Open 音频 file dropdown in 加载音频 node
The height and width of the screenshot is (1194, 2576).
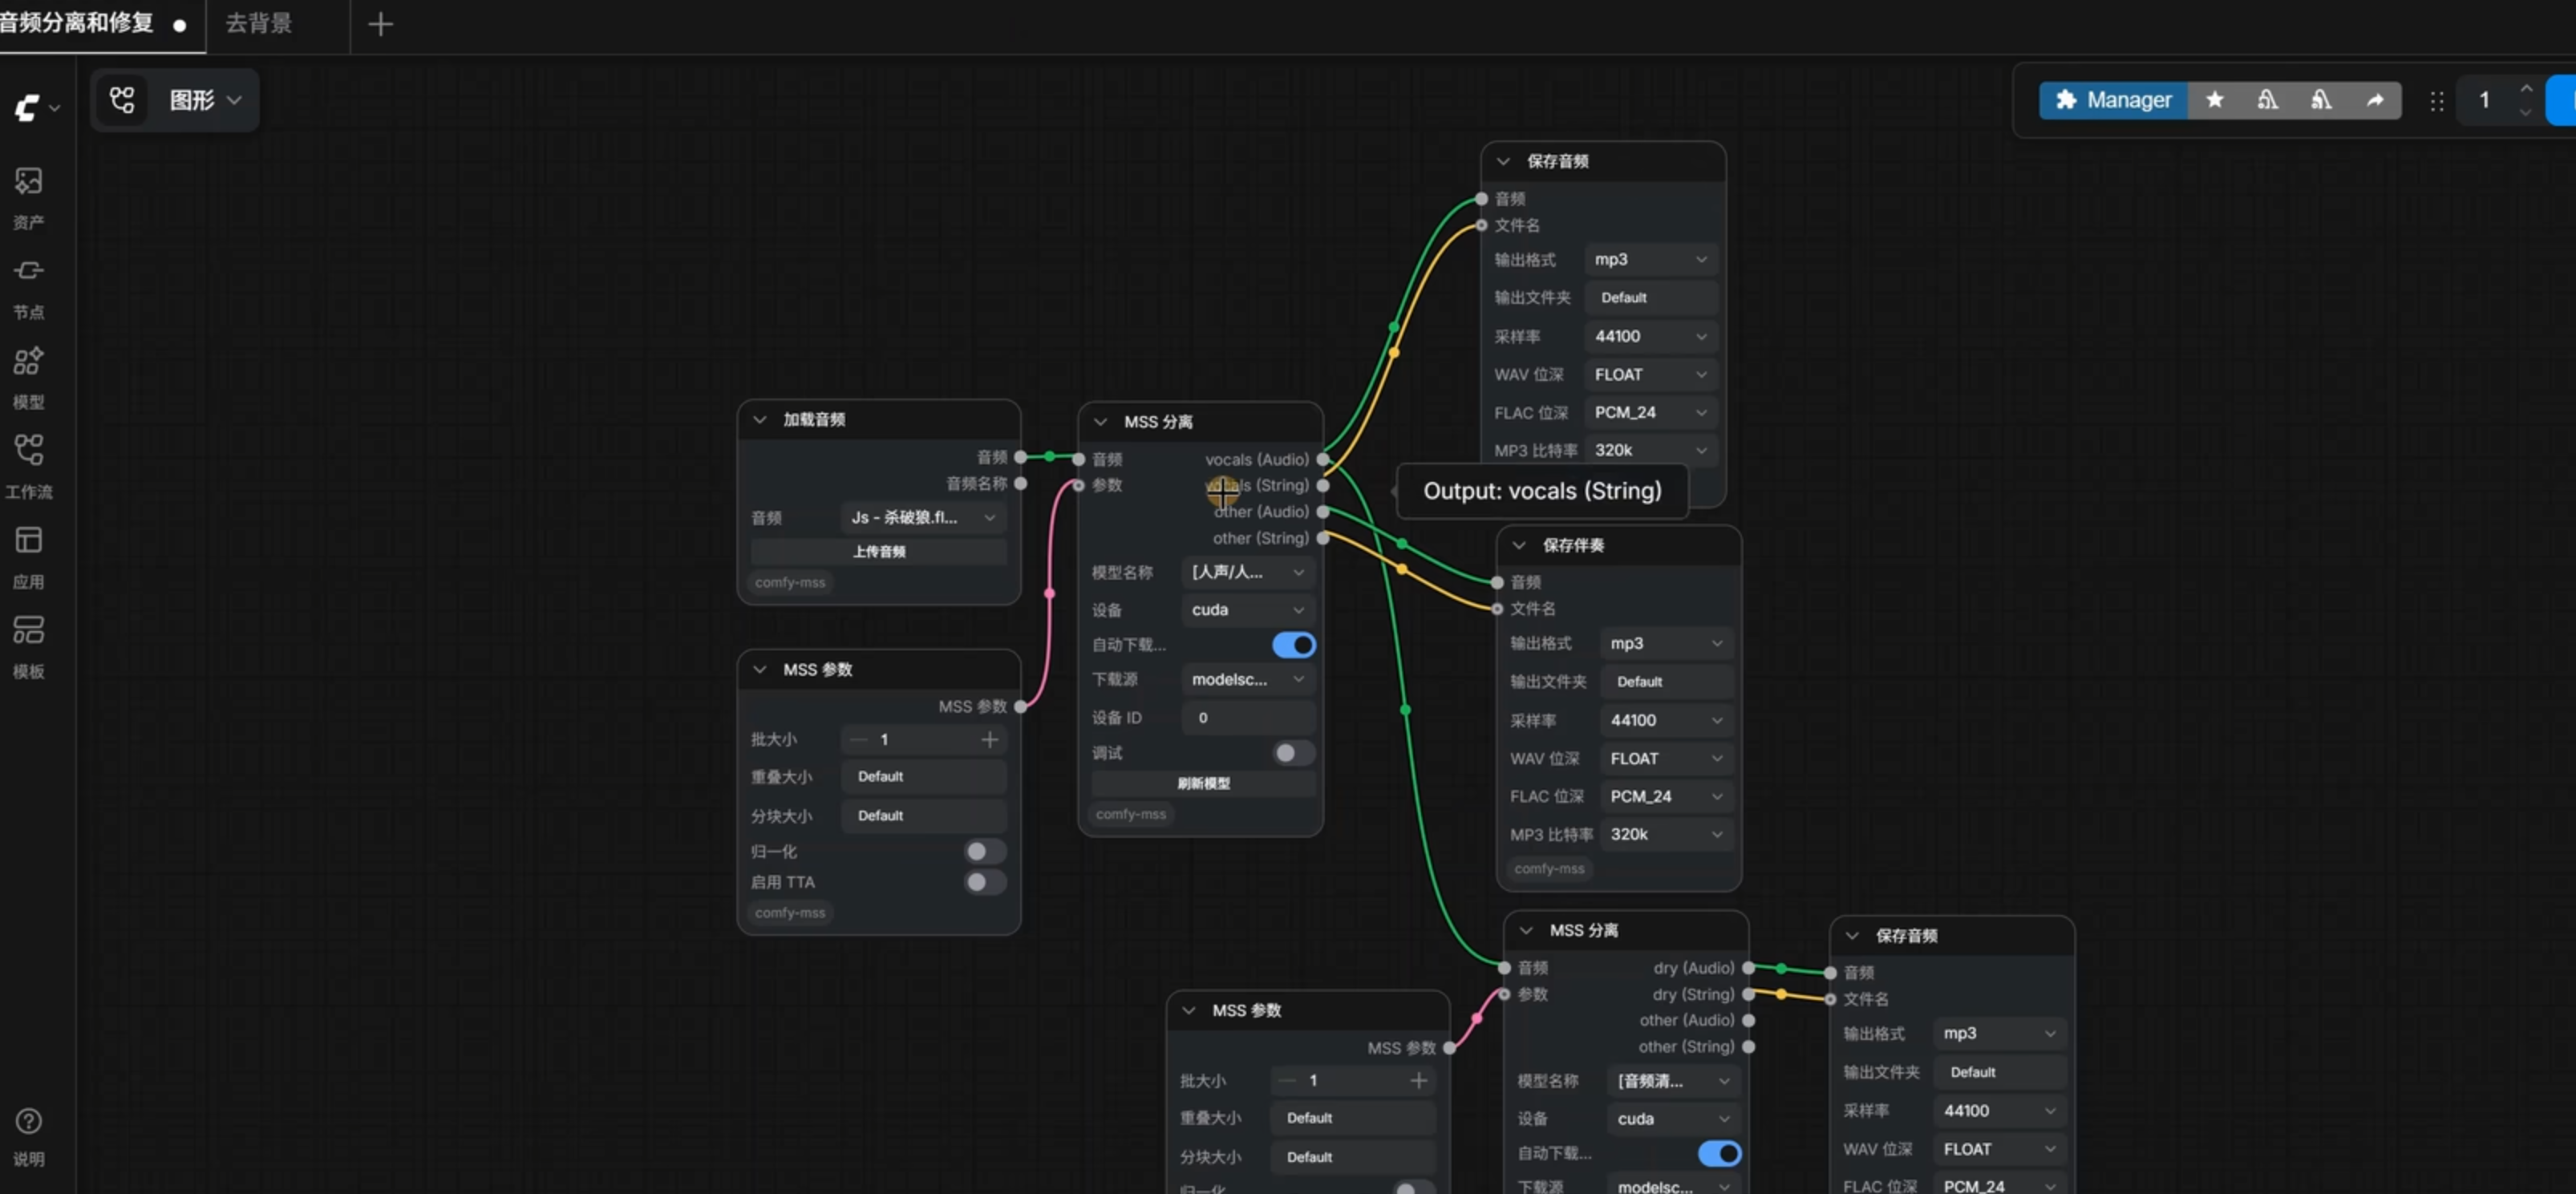(x=923, y=517)
